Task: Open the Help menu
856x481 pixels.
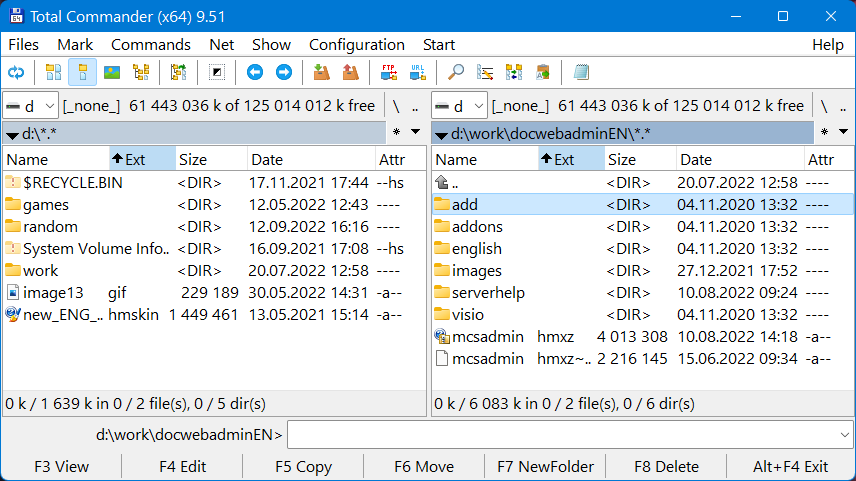Action: point(828,45)
